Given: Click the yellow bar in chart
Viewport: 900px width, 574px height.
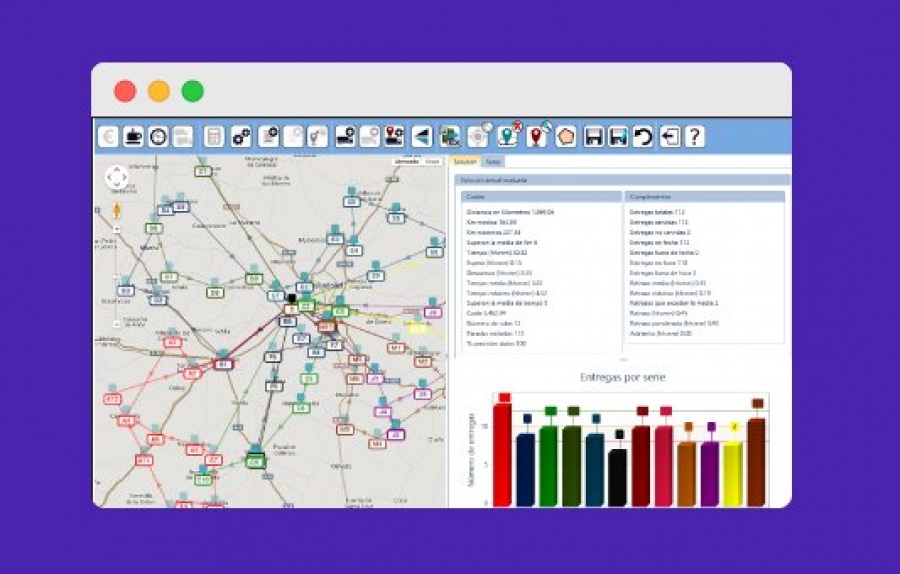Looking at the screenshot, I should click(733, 474).
